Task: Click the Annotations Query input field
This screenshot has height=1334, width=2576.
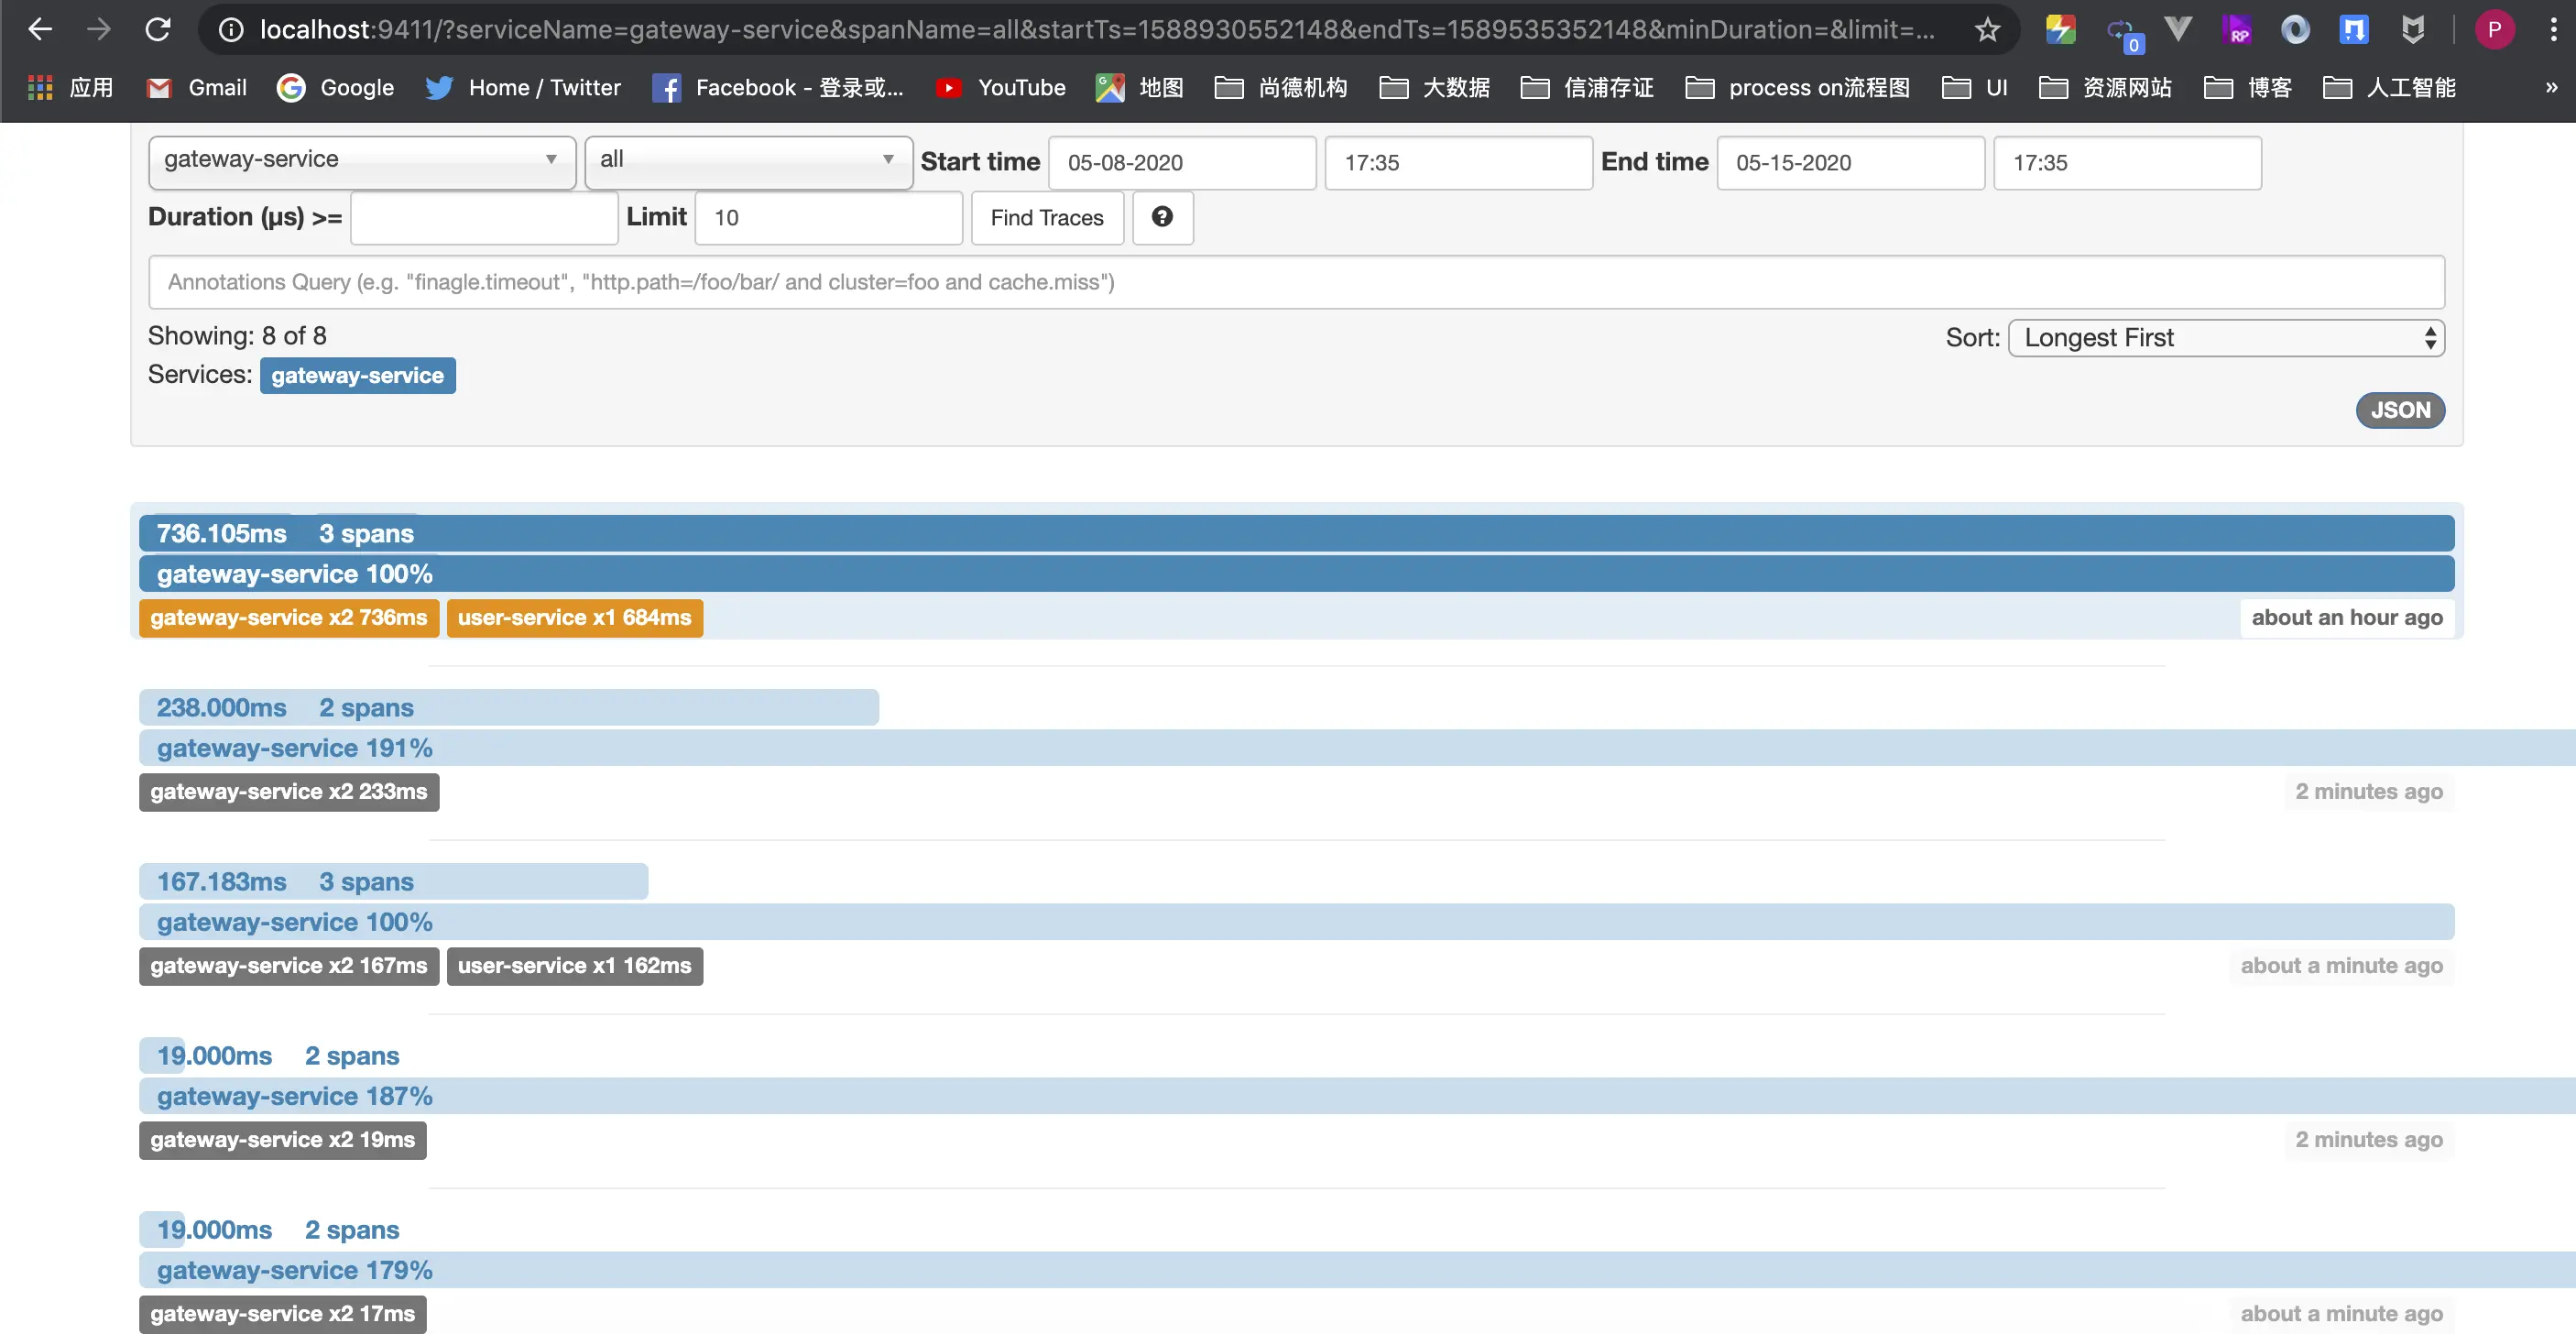Action: point(1295,282)
